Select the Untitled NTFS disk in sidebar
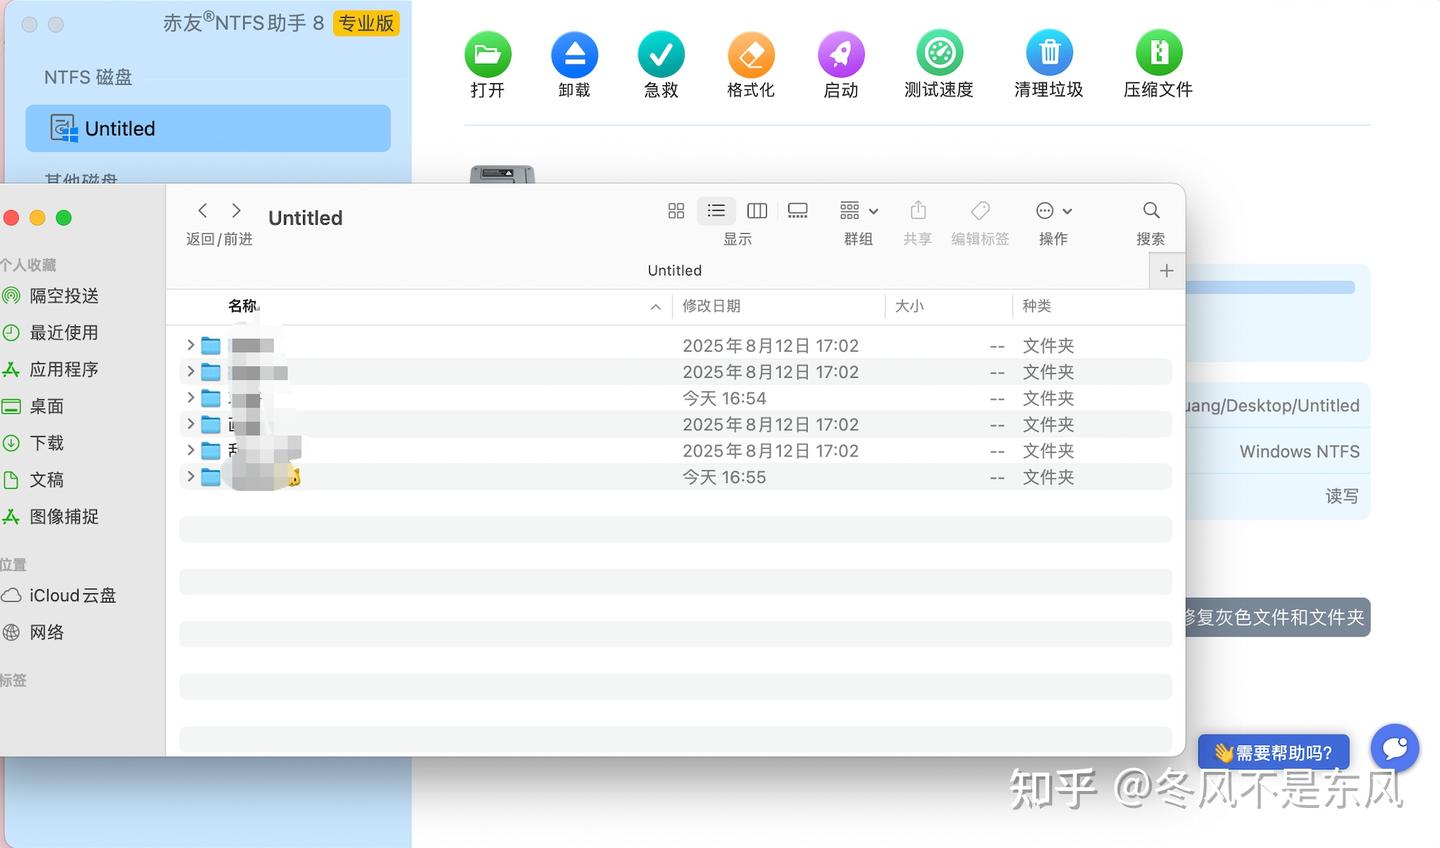The width and height of the screenshot is (1440, 848). click(x=208, y=128)
